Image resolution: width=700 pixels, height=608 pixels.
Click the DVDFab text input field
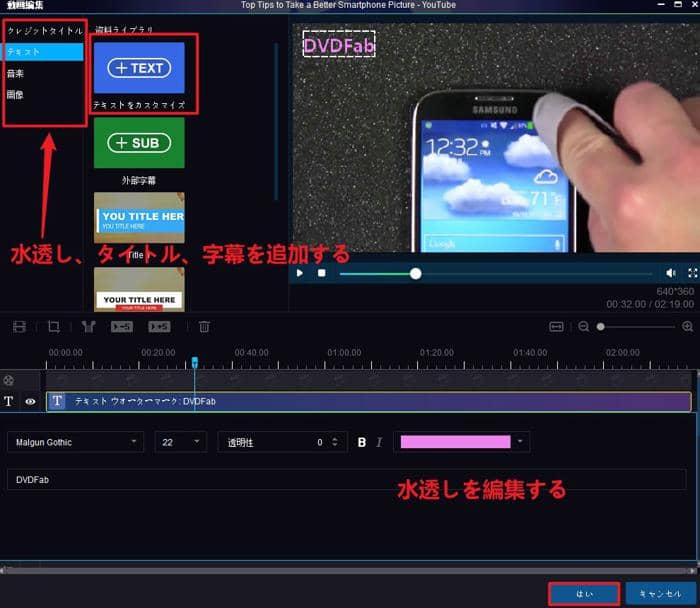click(x=346, y=479)
